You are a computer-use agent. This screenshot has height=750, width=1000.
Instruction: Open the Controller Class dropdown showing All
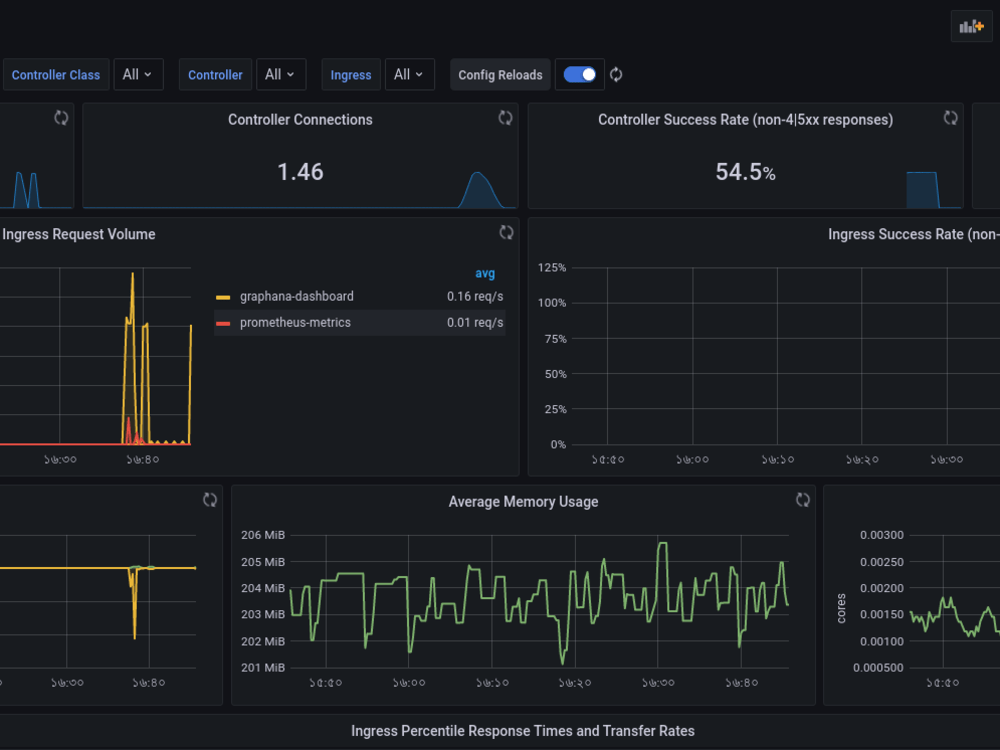coord(138,74)
